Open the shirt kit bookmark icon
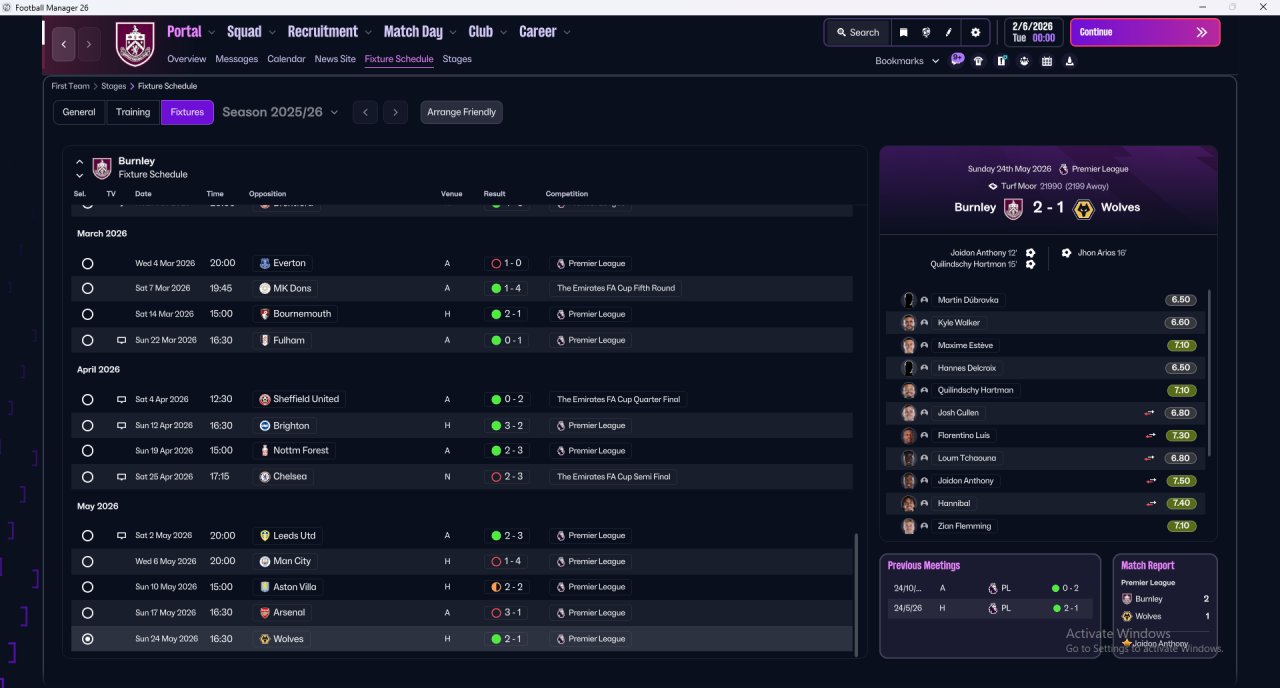The image size is (1280, 688). point(978,61)
